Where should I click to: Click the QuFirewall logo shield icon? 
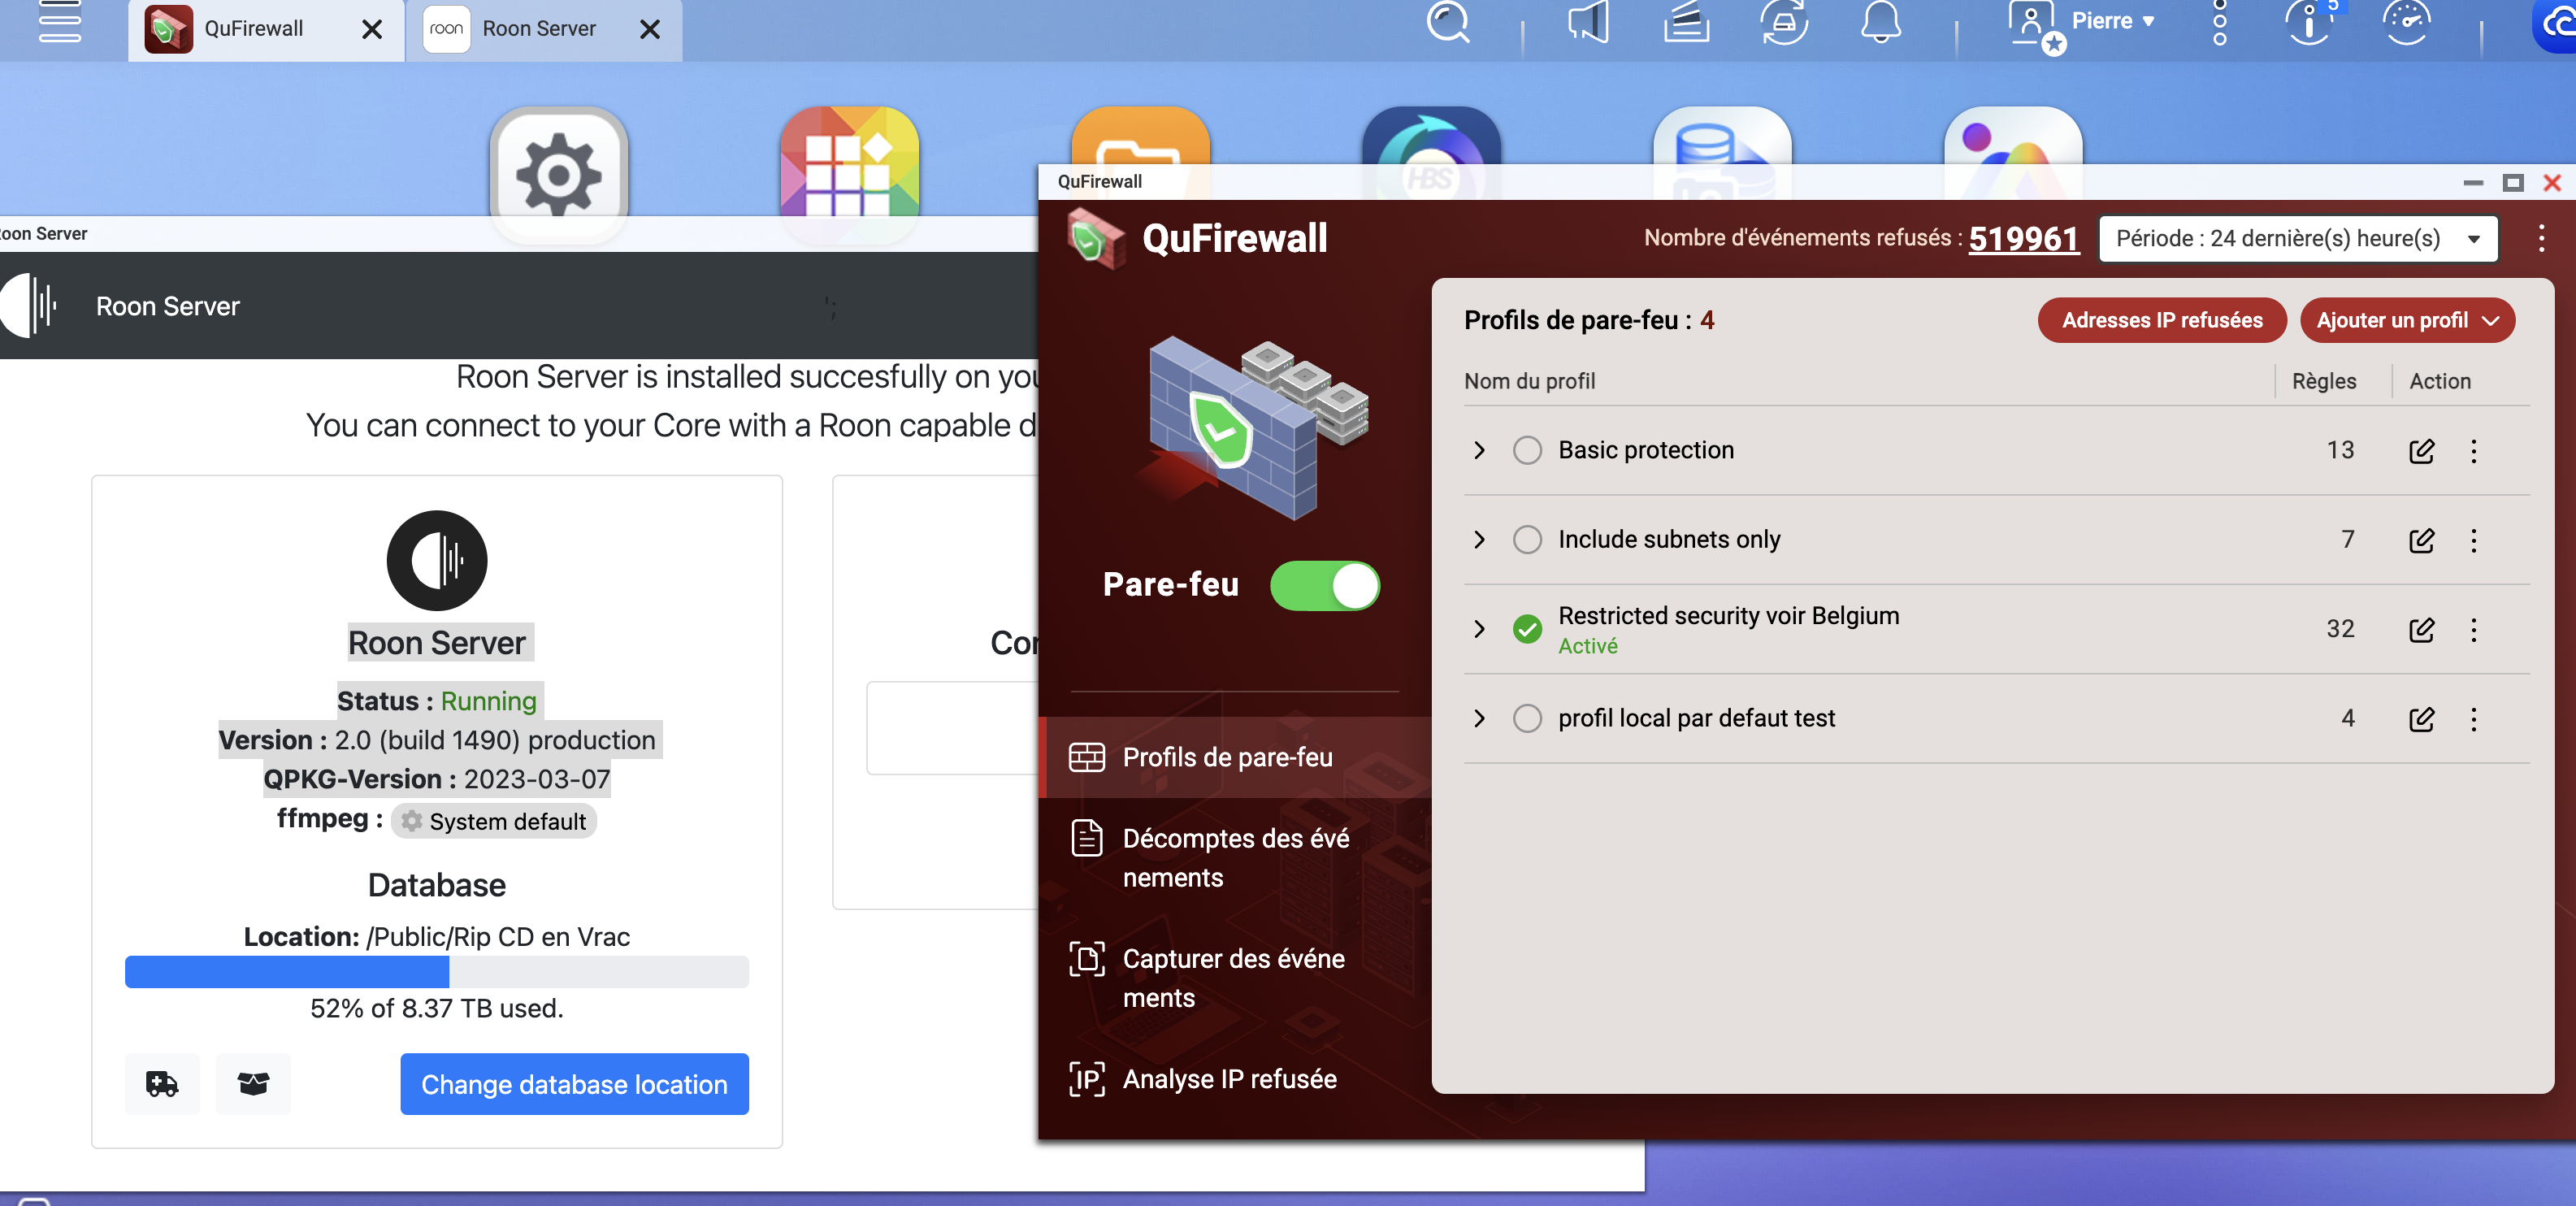[x=1096, y=238]
